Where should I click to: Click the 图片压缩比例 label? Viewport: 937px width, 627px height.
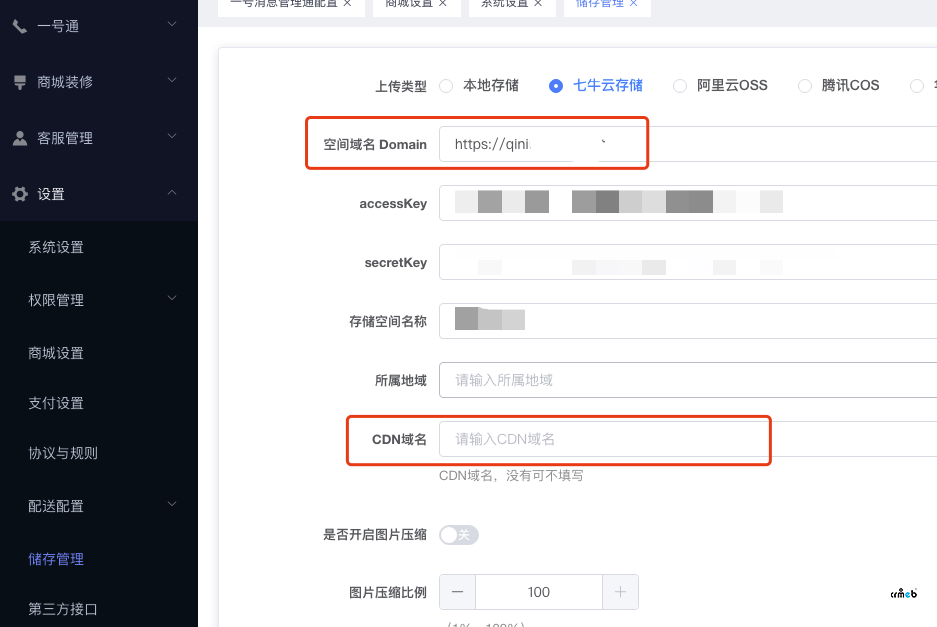pyautogui.click(x=388, y=592)
